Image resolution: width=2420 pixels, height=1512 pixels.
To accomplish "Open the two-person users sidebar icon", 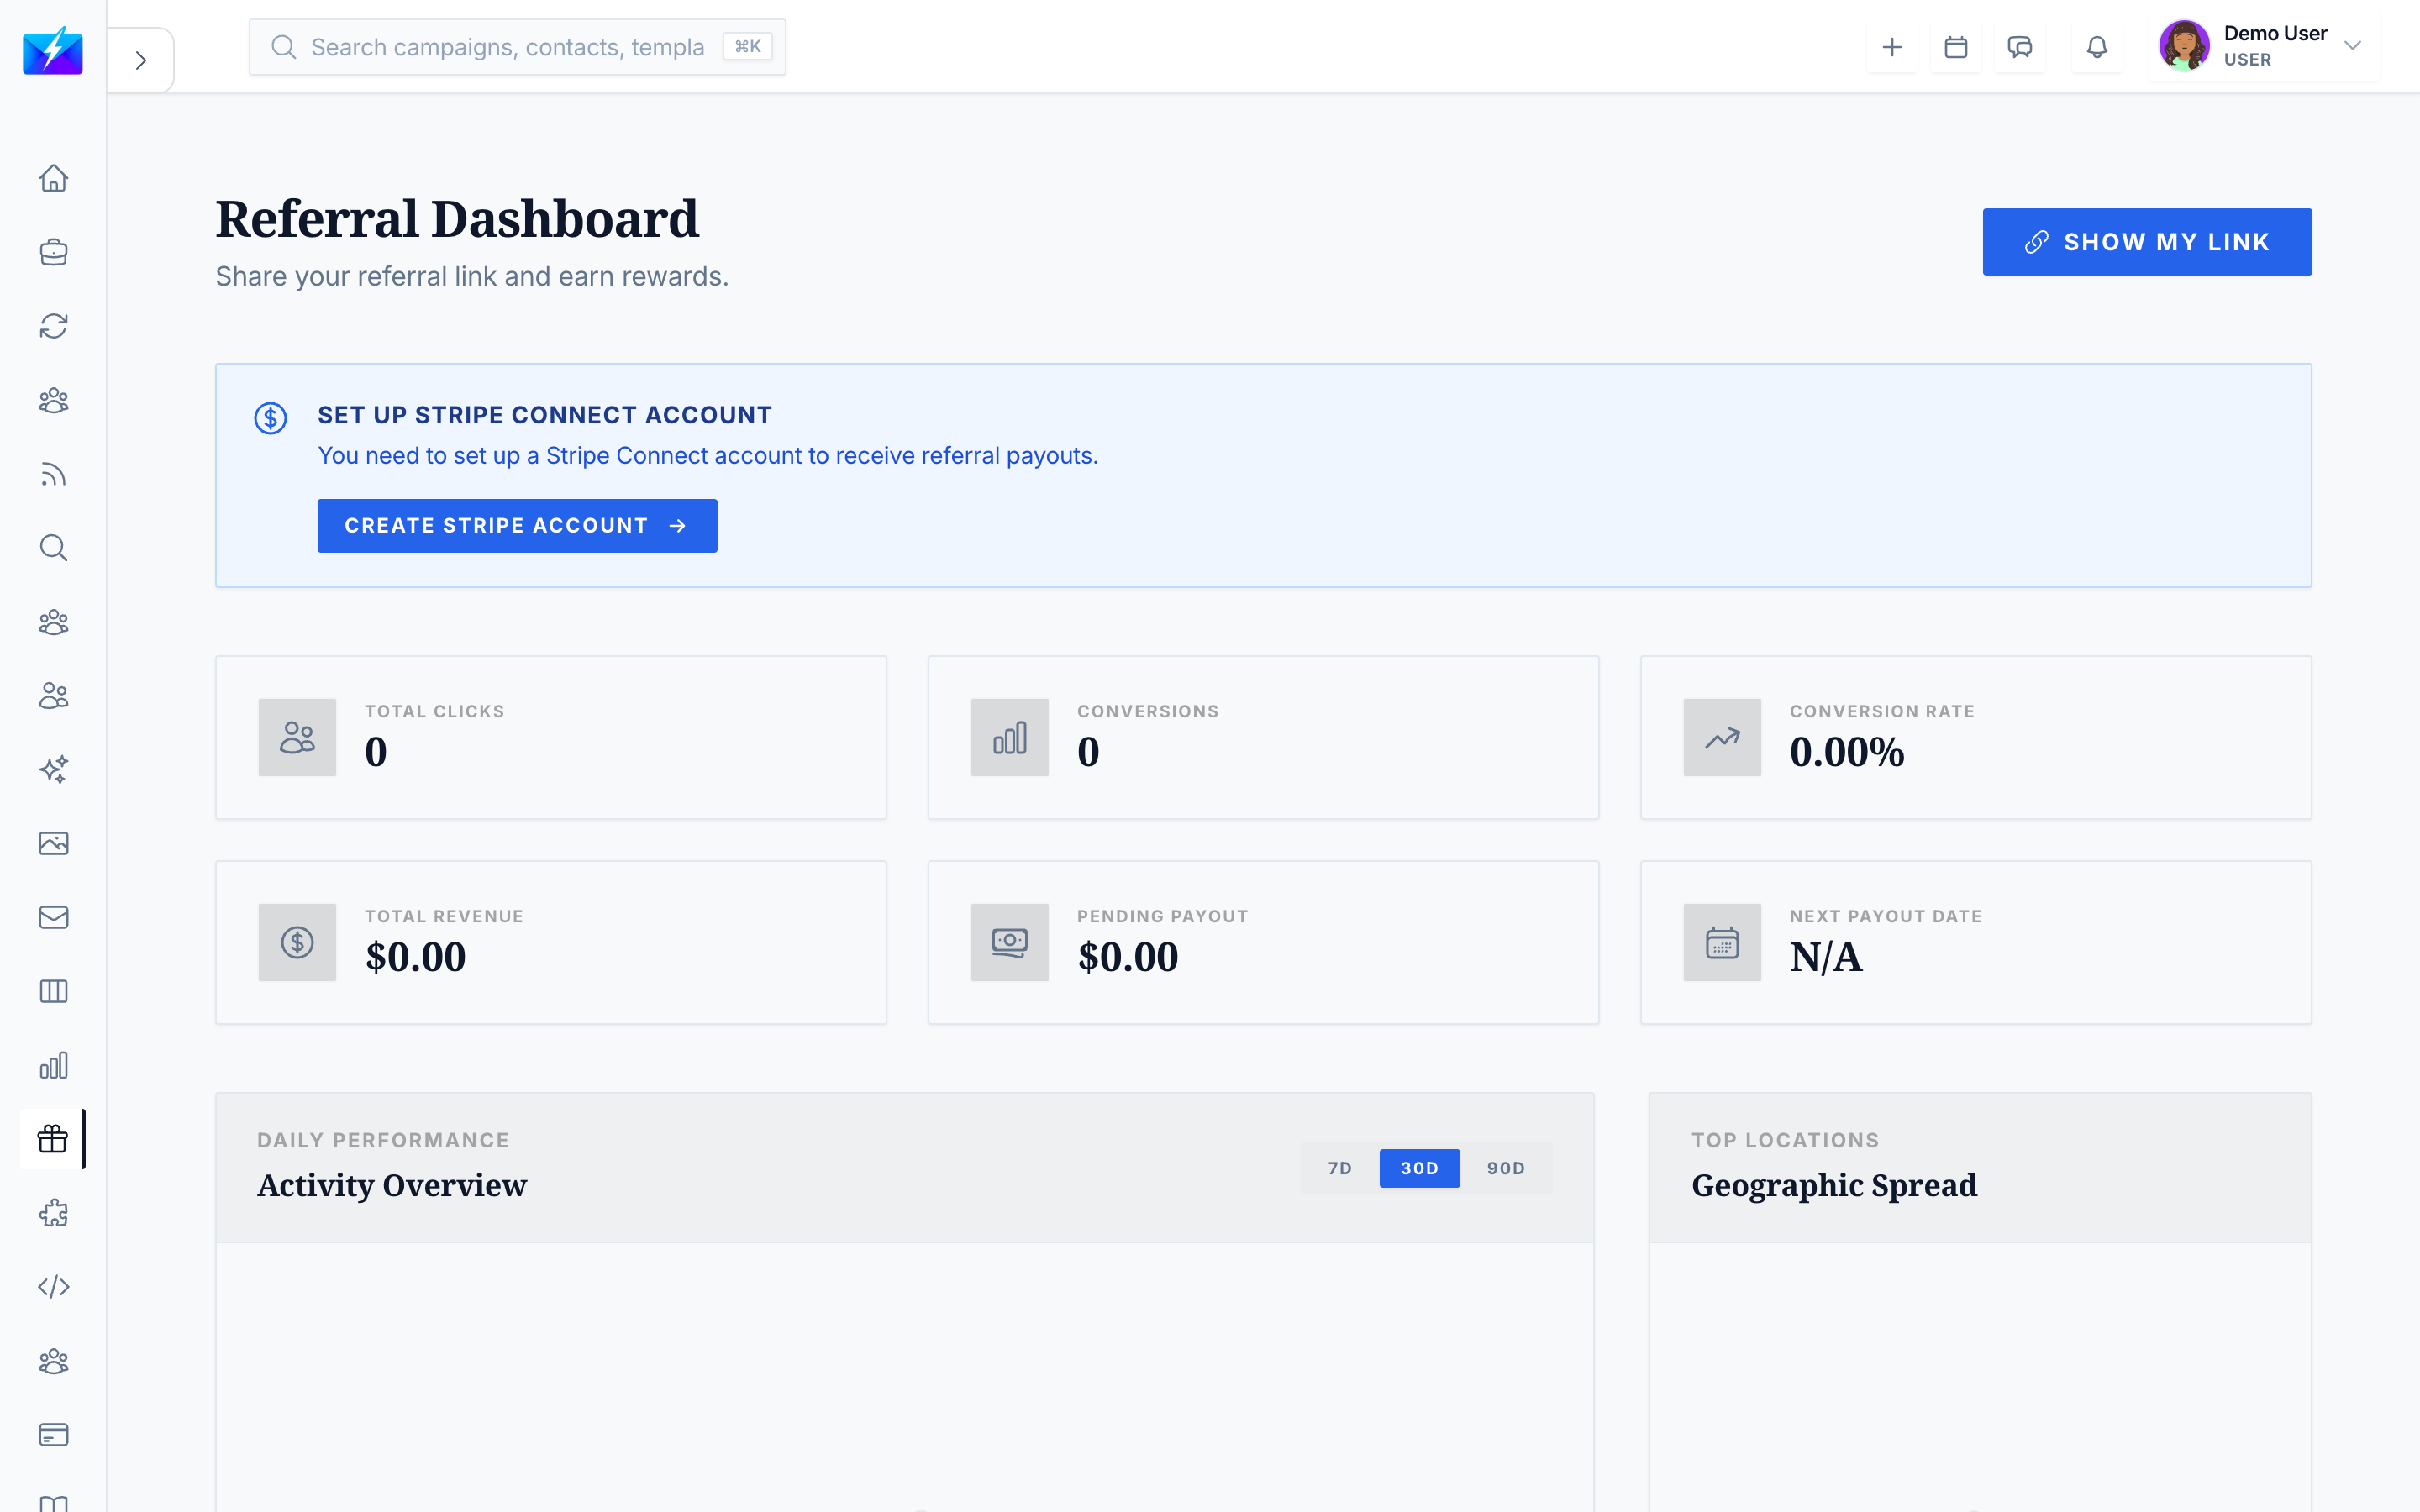I will click(53, 696).
